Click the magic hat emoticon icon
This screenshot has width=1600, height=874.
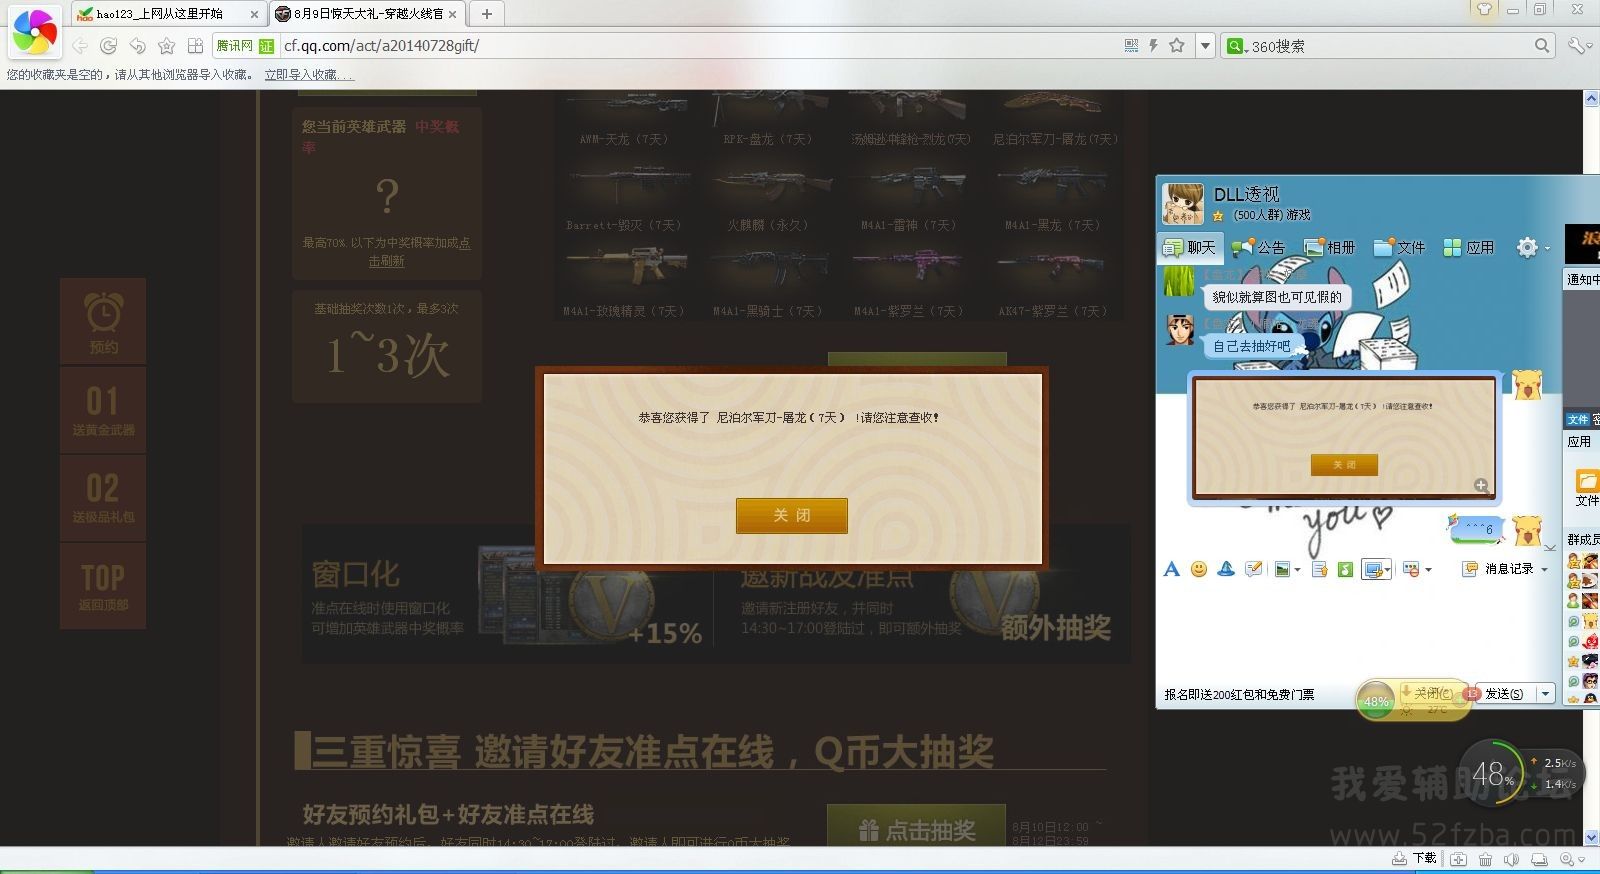pos(1225,569)
